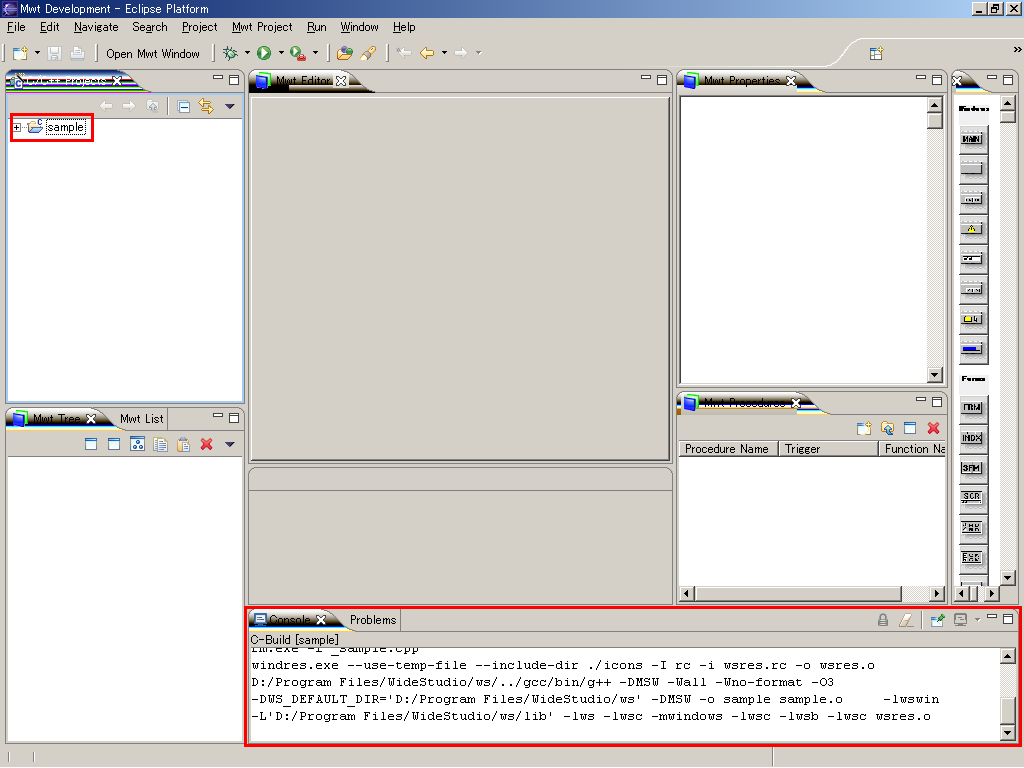Toggle Pin Console icon
Screen dimensions: 1024x768
coord(937,620)
